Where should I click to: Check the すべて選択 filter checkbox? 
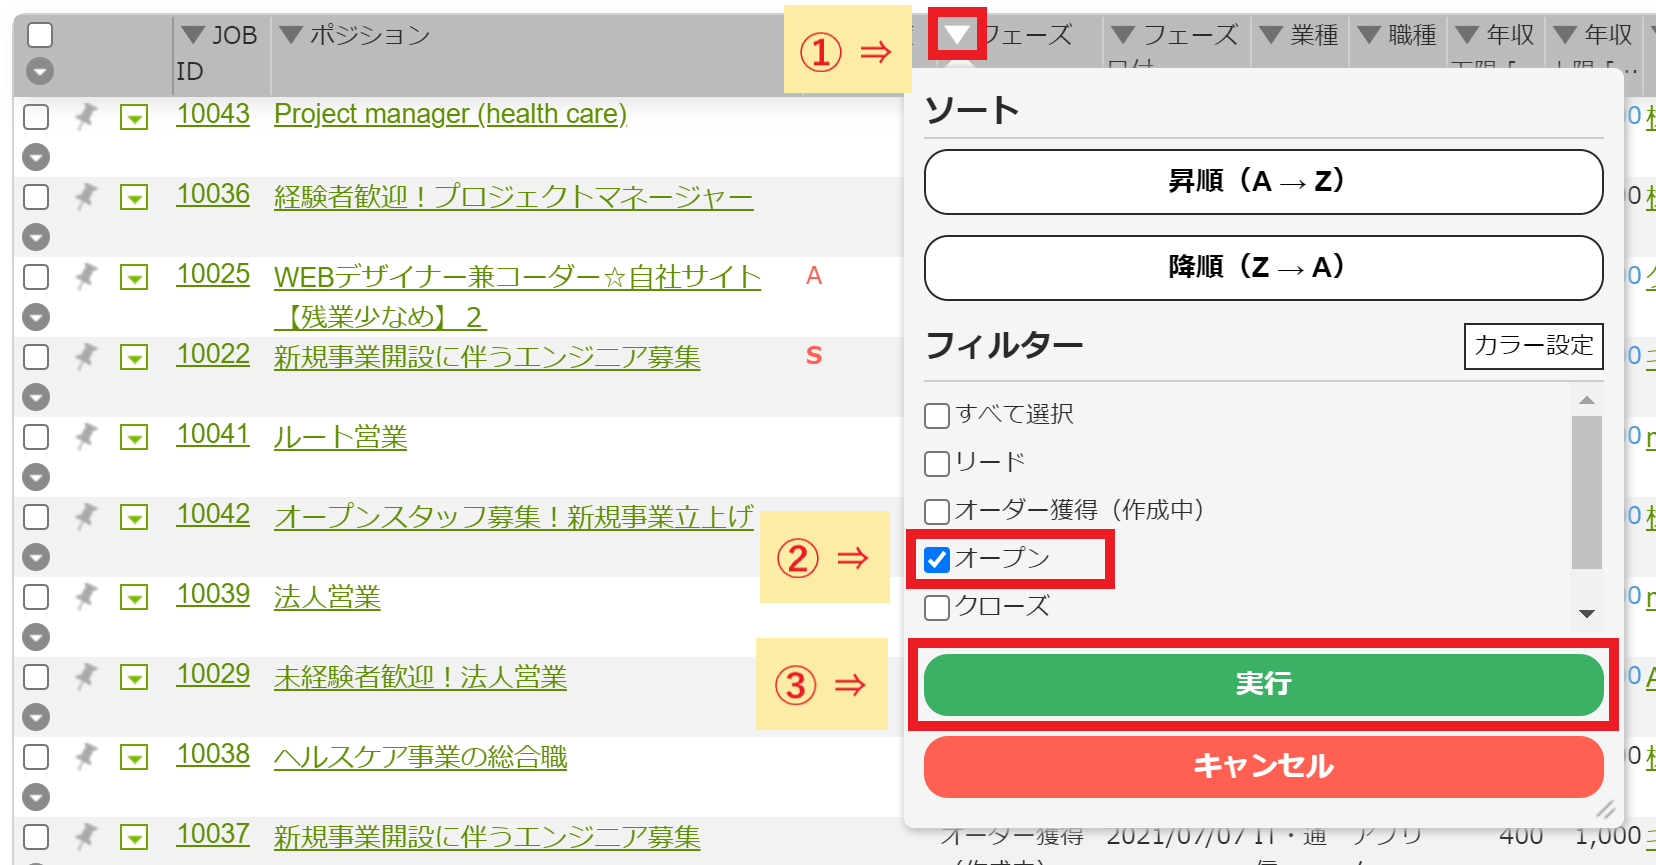coord(937,415)
